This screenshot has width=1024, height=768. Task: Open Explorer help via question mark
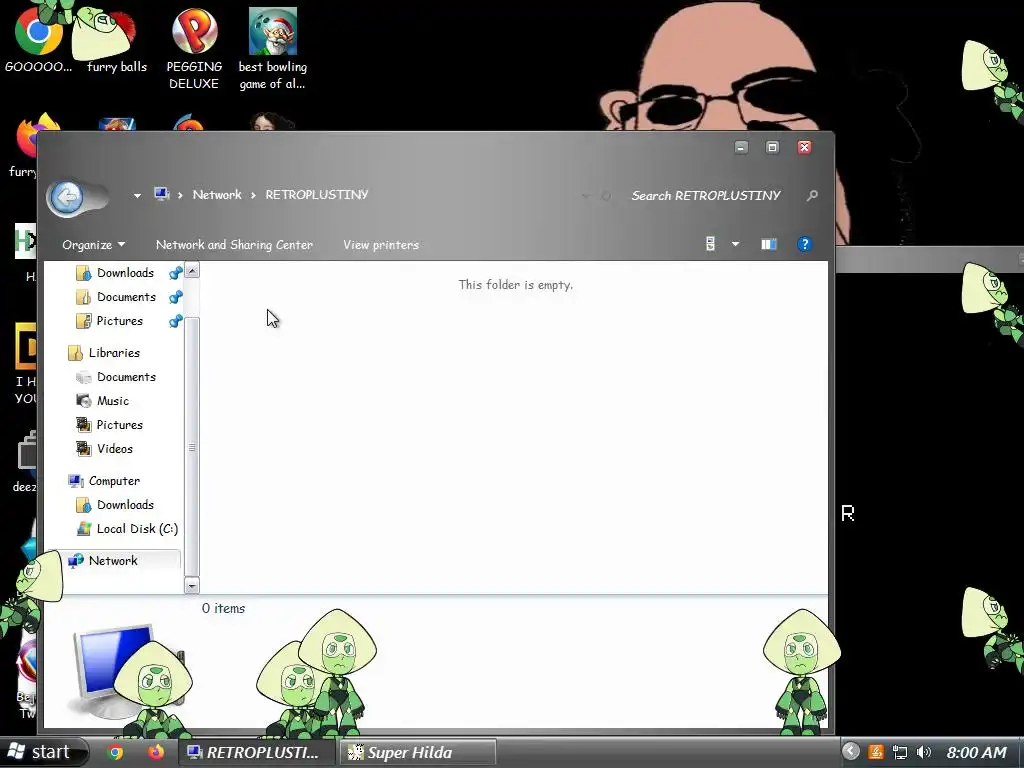coord(805,244)
